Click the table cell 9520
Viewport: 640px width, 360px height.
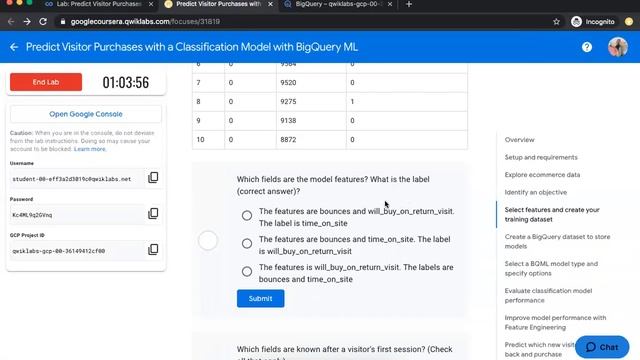(311, 83)
